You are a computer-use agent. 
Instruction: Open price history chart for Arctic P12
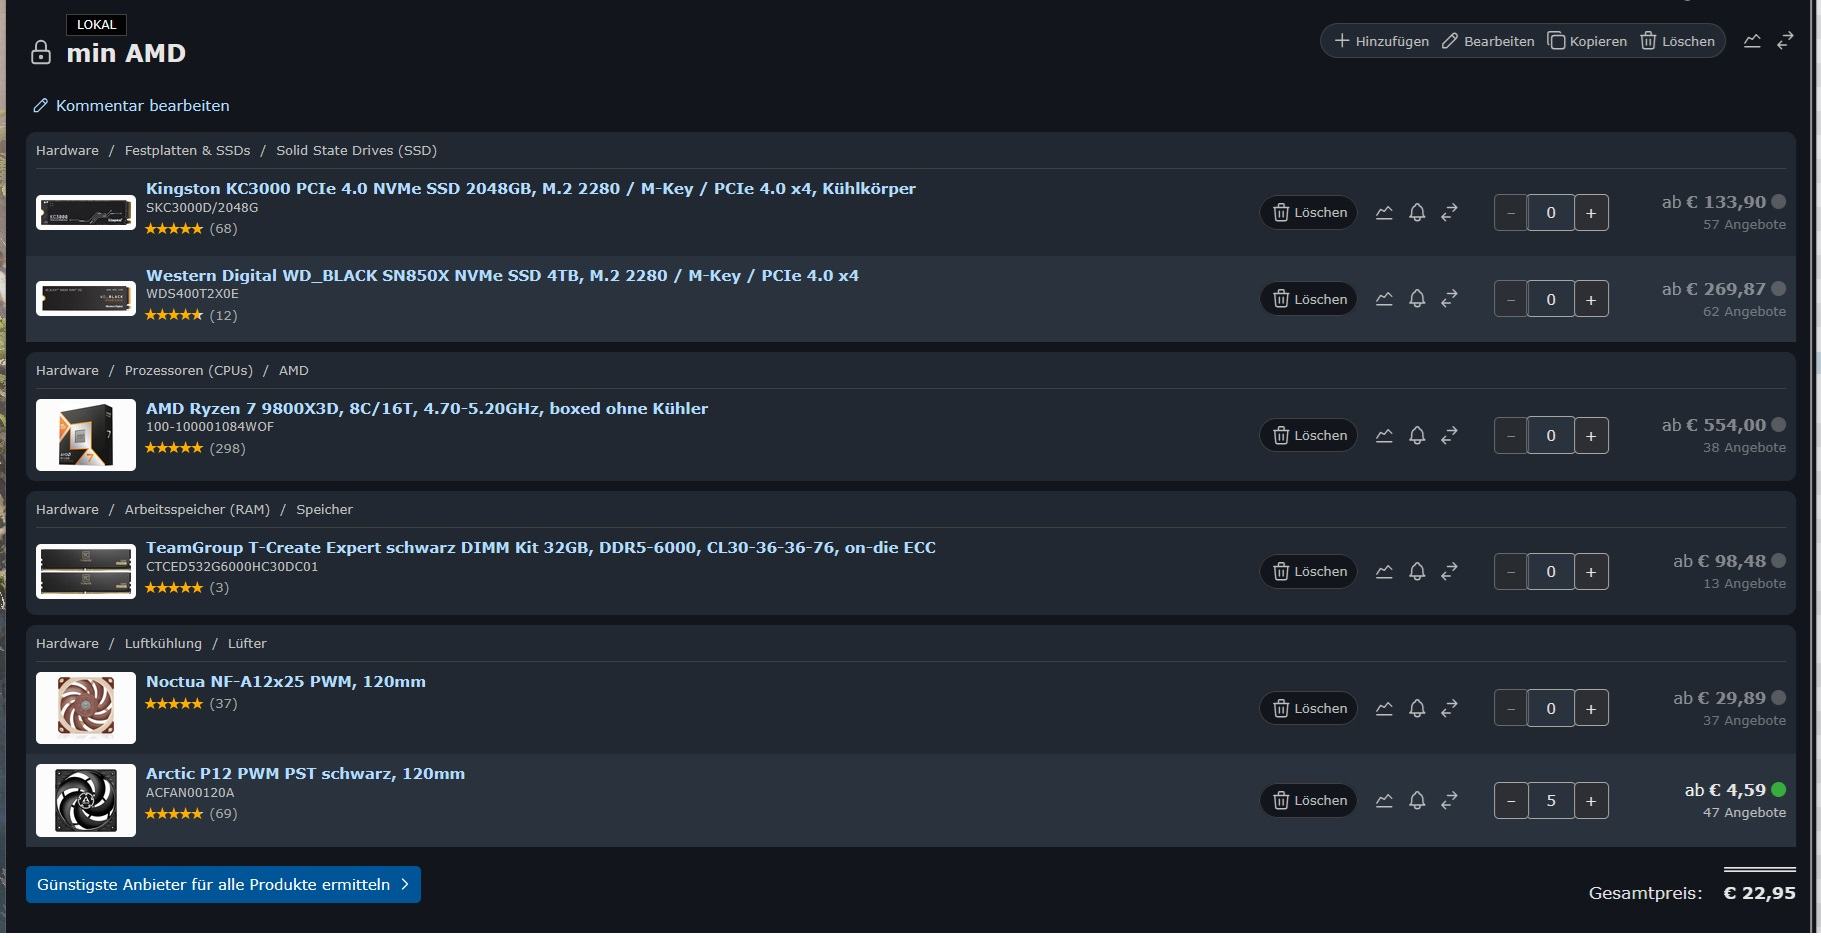[x=1384, y=800]
